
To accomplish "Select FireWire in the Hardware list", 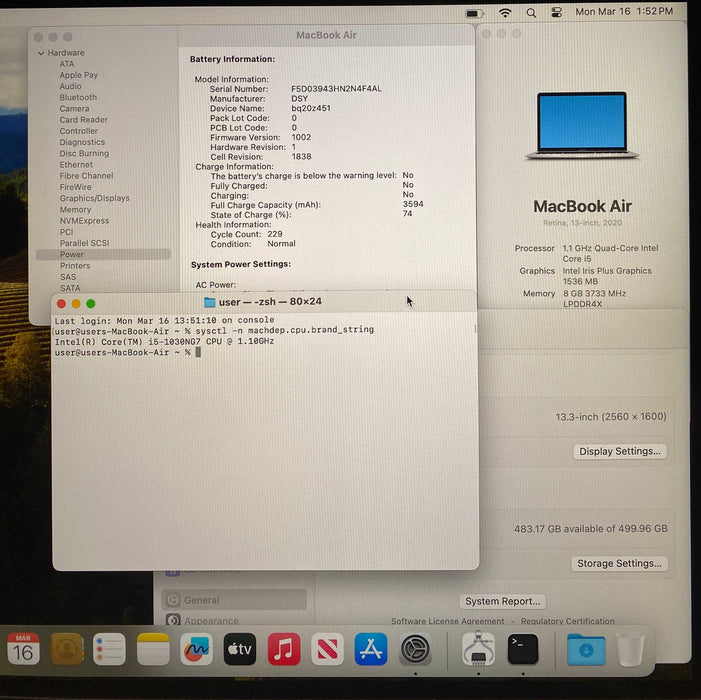I will click(x=76, y=187).
